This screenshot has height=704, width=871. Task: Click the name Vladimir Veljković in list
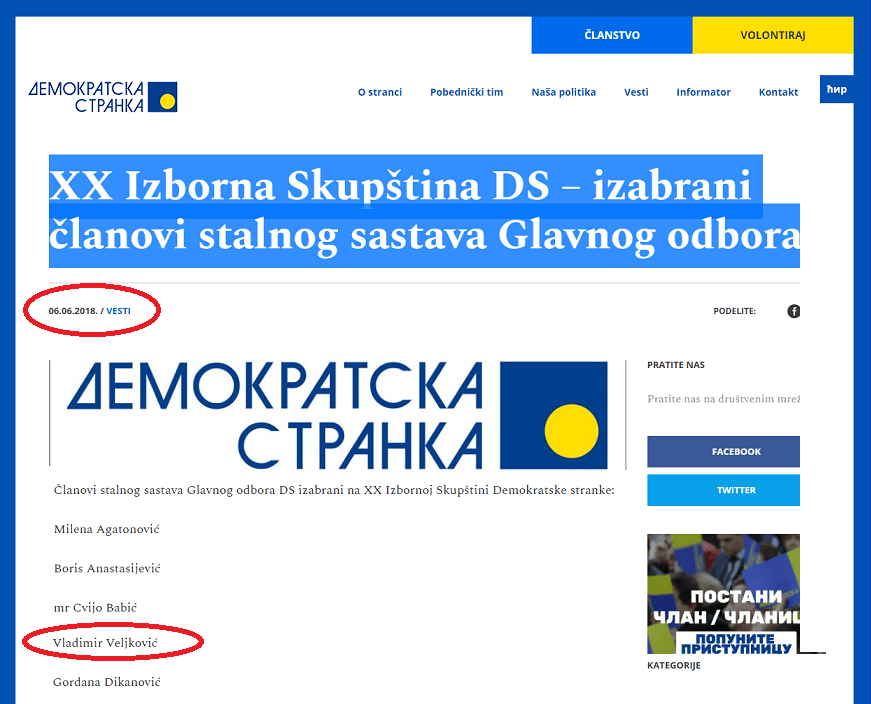click(x=106, y=642)
